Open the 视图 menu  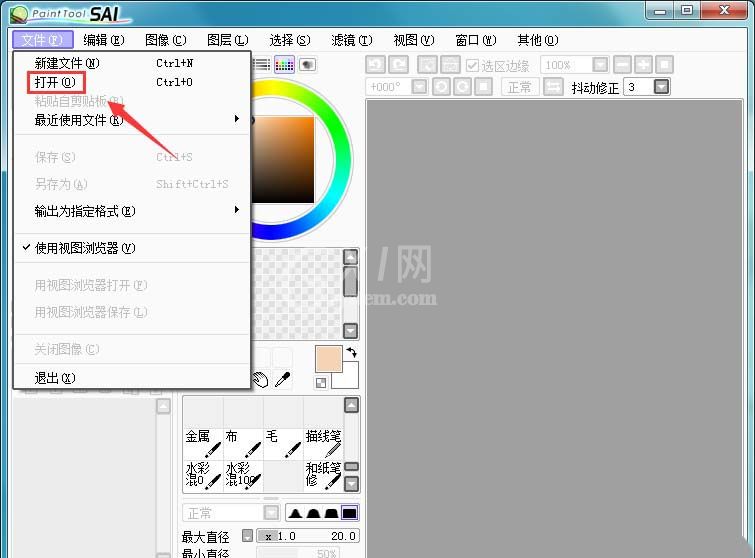coord(414,40)
